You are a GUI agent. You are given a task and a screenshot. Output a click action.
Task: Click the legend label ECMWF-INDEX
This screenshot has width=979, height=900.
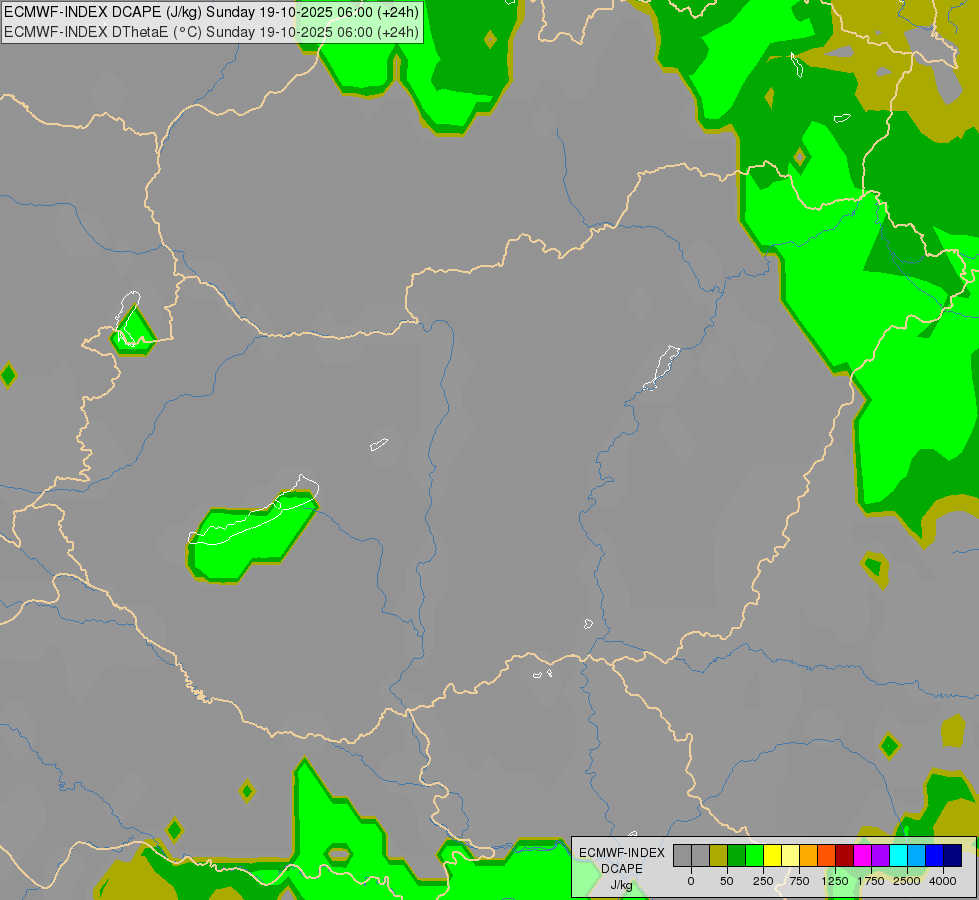622,853
